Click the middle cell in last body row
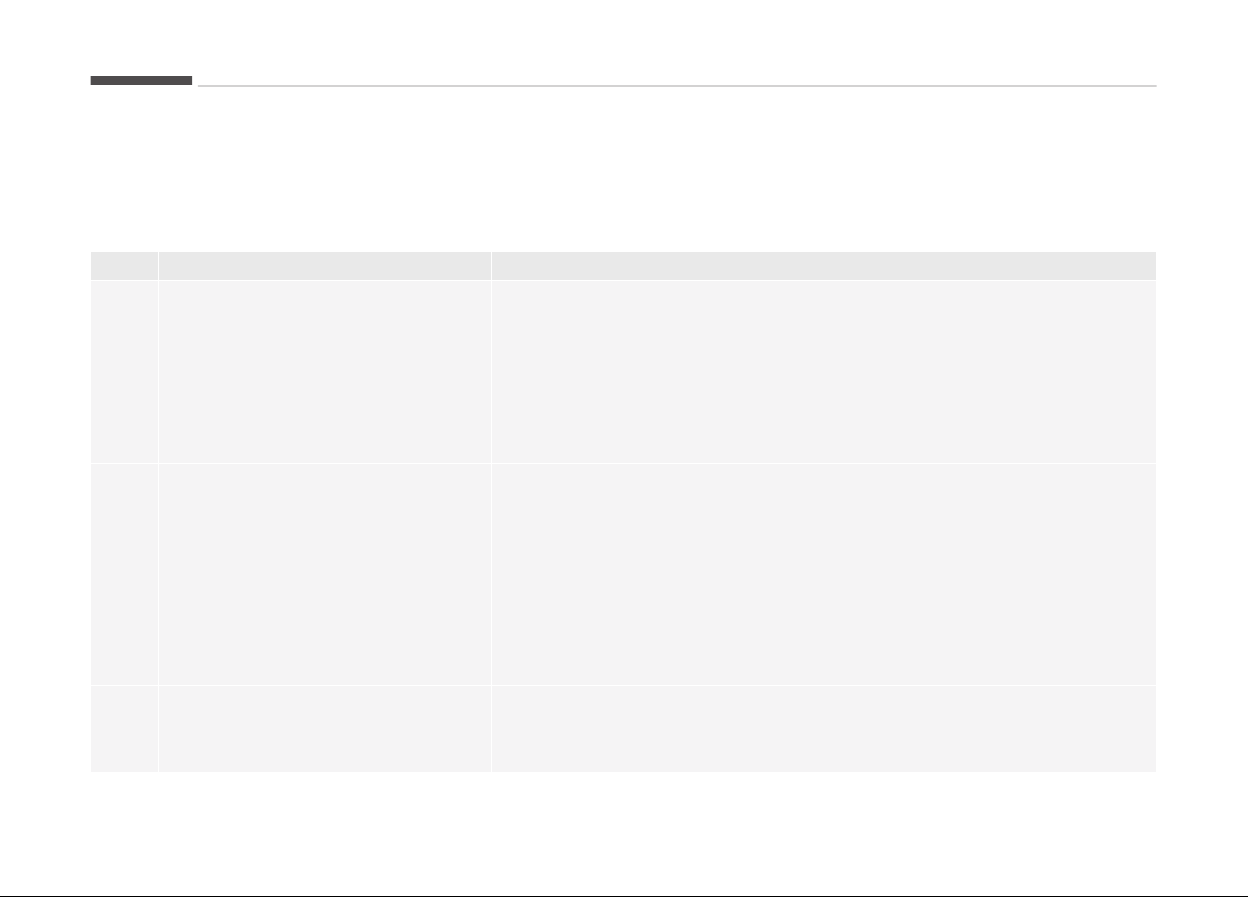Image resolution: width=1248 pixels, height=897 pixels. [325, 728]
